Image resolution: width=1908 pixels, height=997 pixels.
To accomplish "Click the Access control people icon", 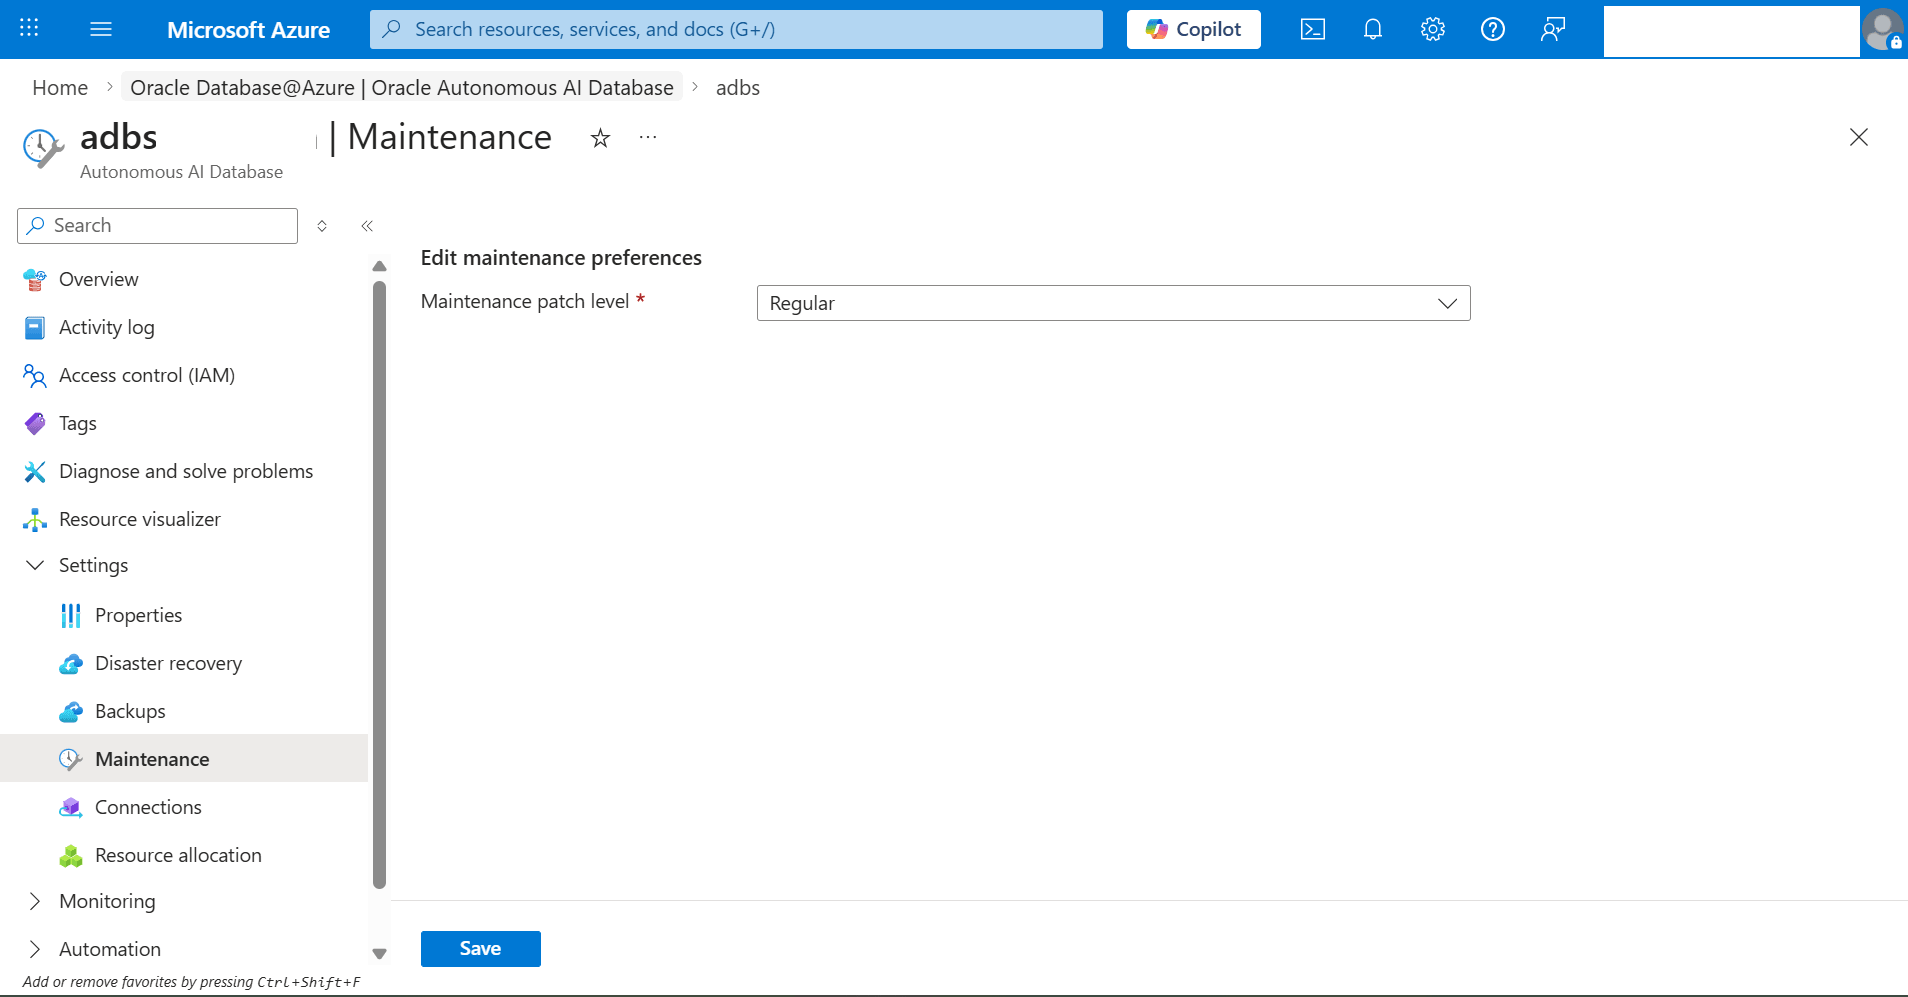I will pos(35,376).
